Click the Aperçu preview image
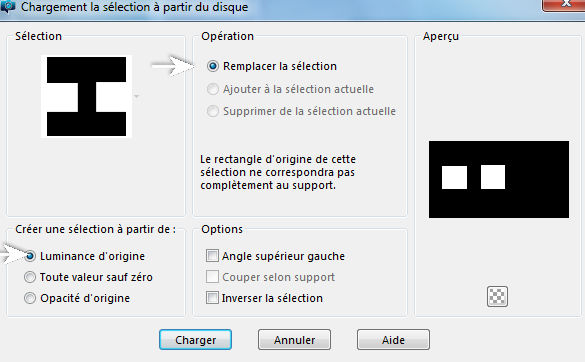The image size is (585, 362). click(499, 180)
